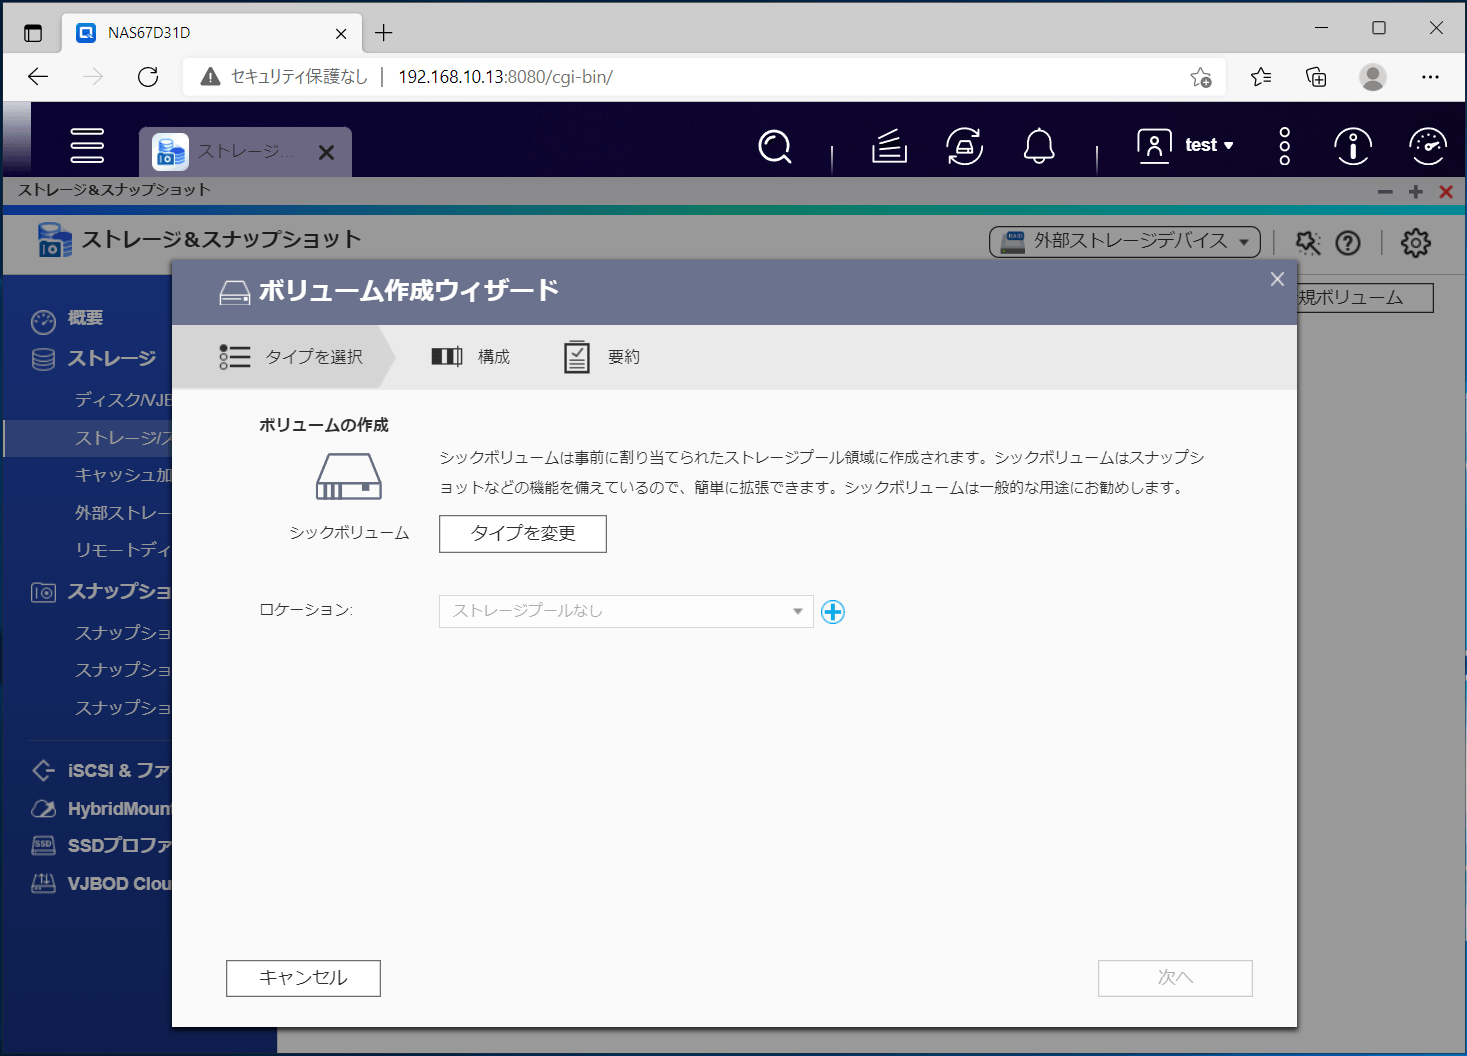Open ディスク/VJBOD sidebar item

[x=123, y=400]
